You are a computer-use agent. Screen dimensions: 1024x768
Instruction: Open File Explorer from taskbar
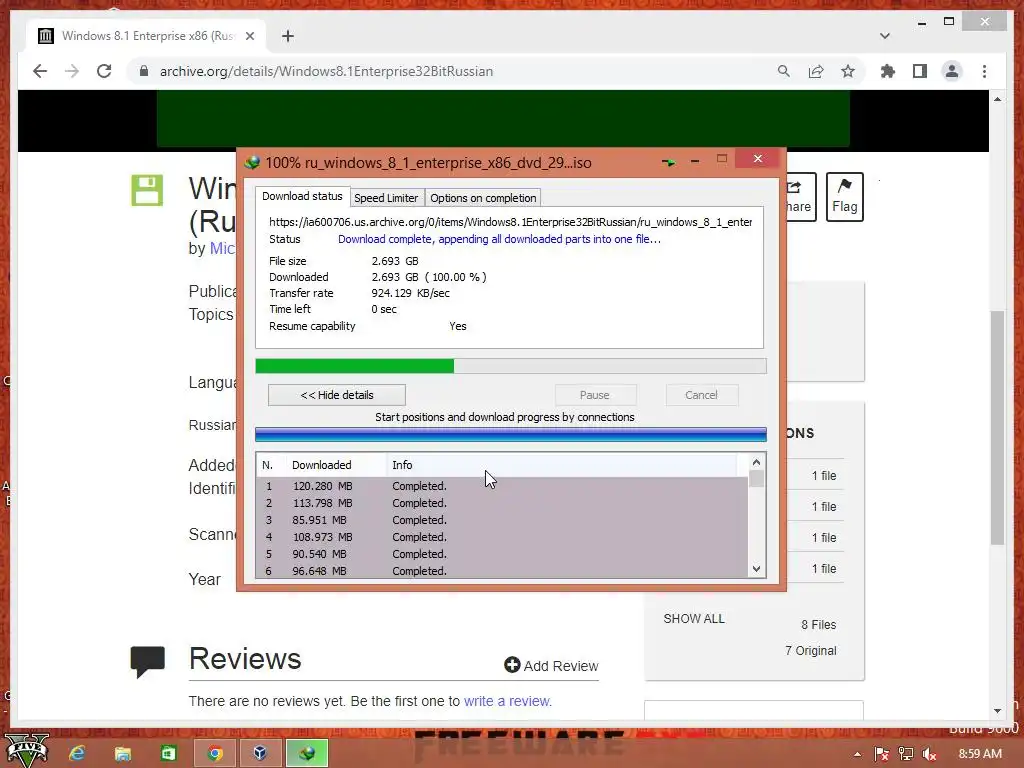pyautogui.click(x=123, y=754)
